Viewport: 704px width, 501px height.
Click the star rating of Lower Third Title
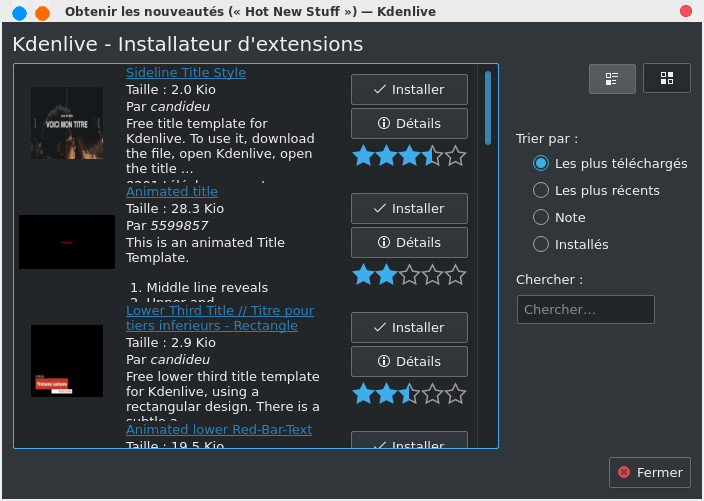click(409, 394)
